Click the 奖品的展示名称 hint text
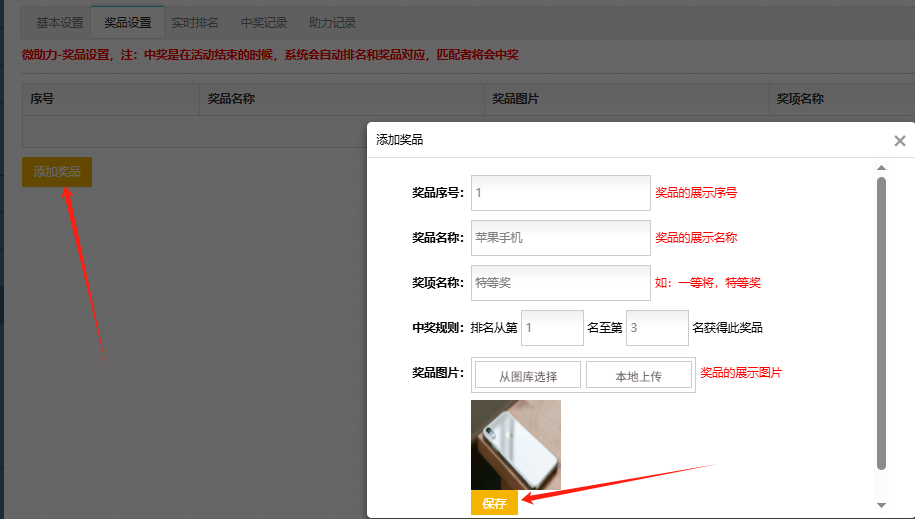The width and height of the screenshot is (915, 519). 696,238
